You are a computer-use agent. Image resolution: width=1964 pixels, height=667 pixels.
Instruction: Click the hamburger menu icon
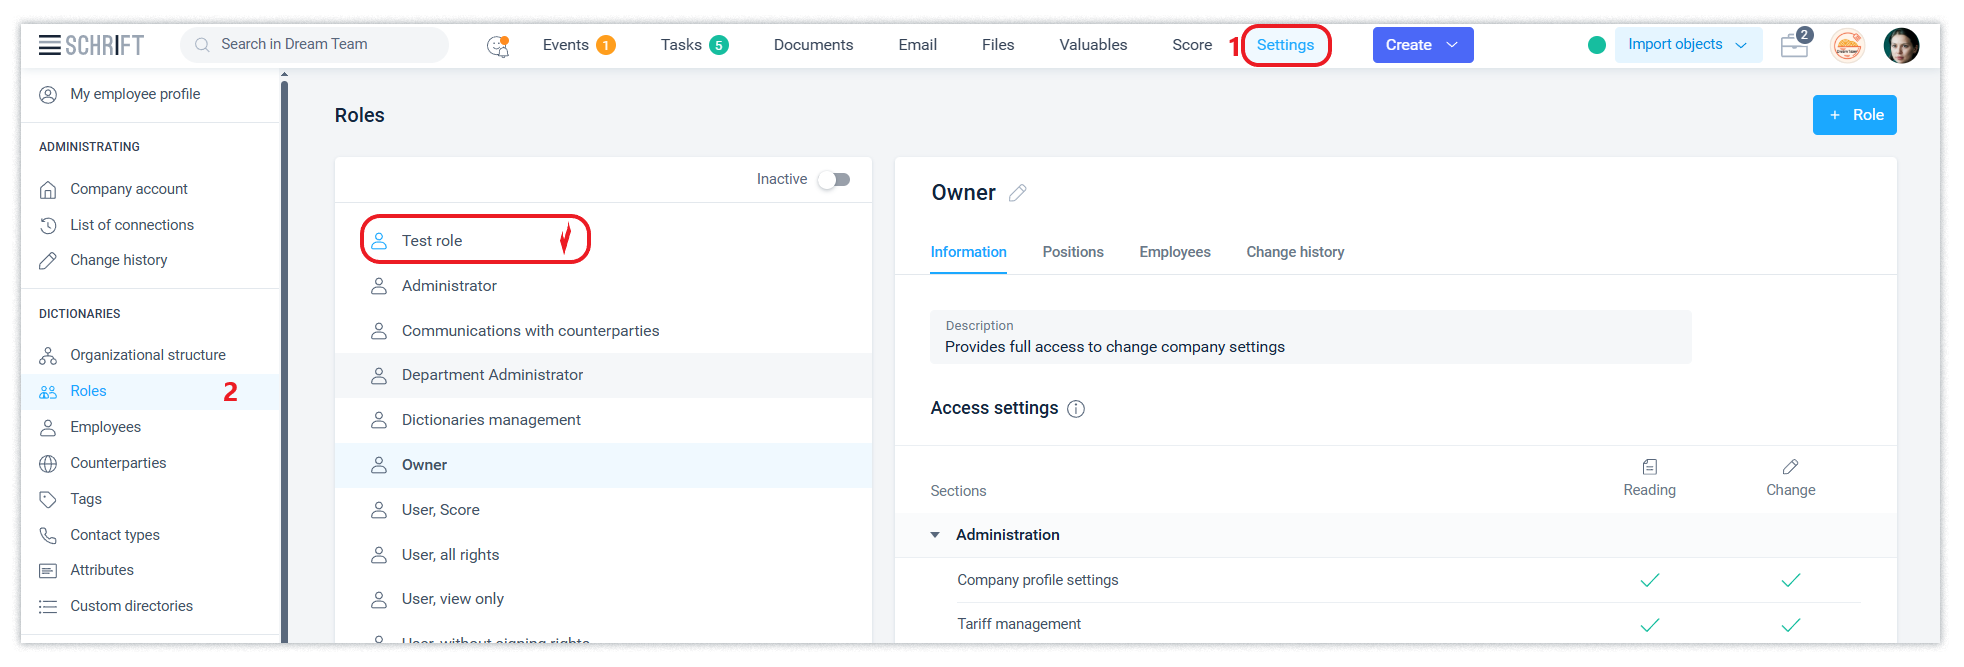point(50,45)
